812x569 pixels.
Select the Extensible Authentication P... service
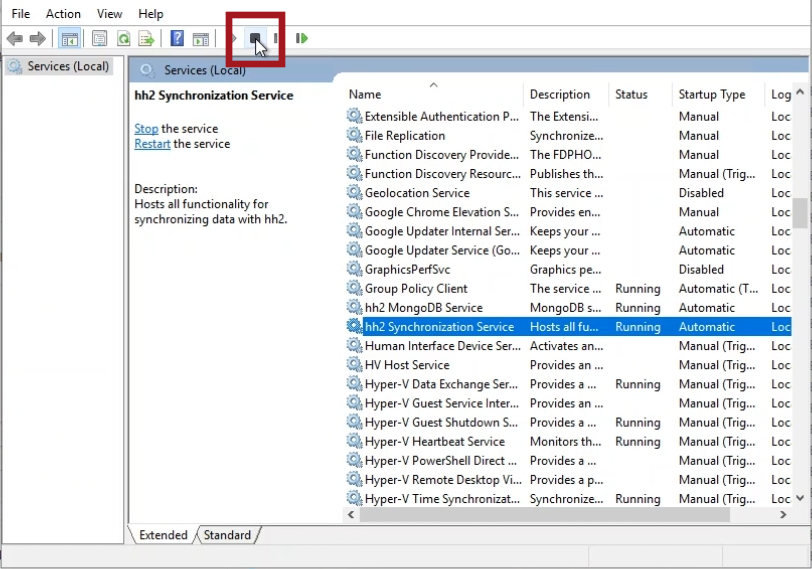(x=568, y=116)
